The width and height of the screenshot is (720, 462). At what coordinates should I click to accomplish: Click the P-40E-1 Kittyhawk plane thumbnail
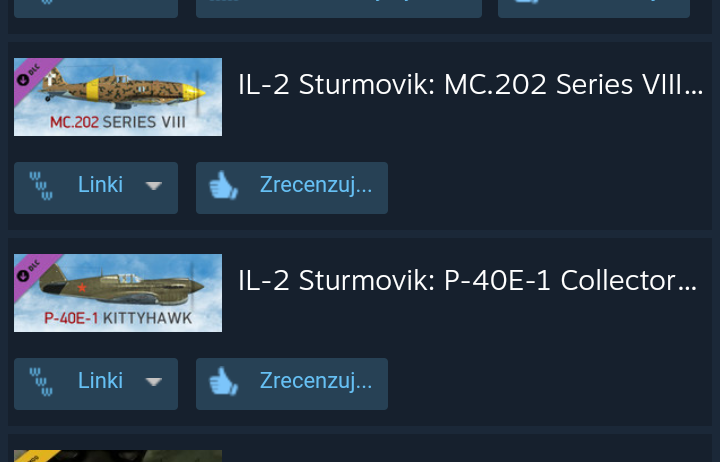pyautogui.click(x=118, y=293)
